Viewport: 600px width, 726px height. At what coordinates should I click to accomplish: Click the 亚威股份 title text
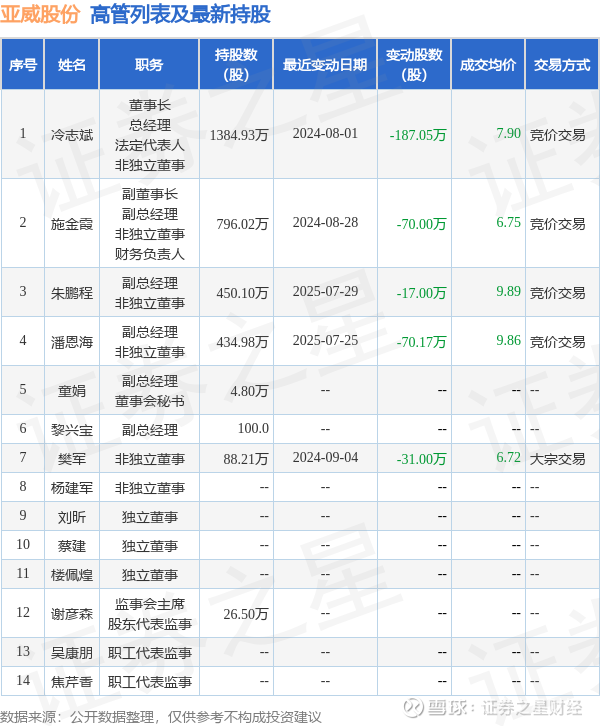[x=40, y=14]
